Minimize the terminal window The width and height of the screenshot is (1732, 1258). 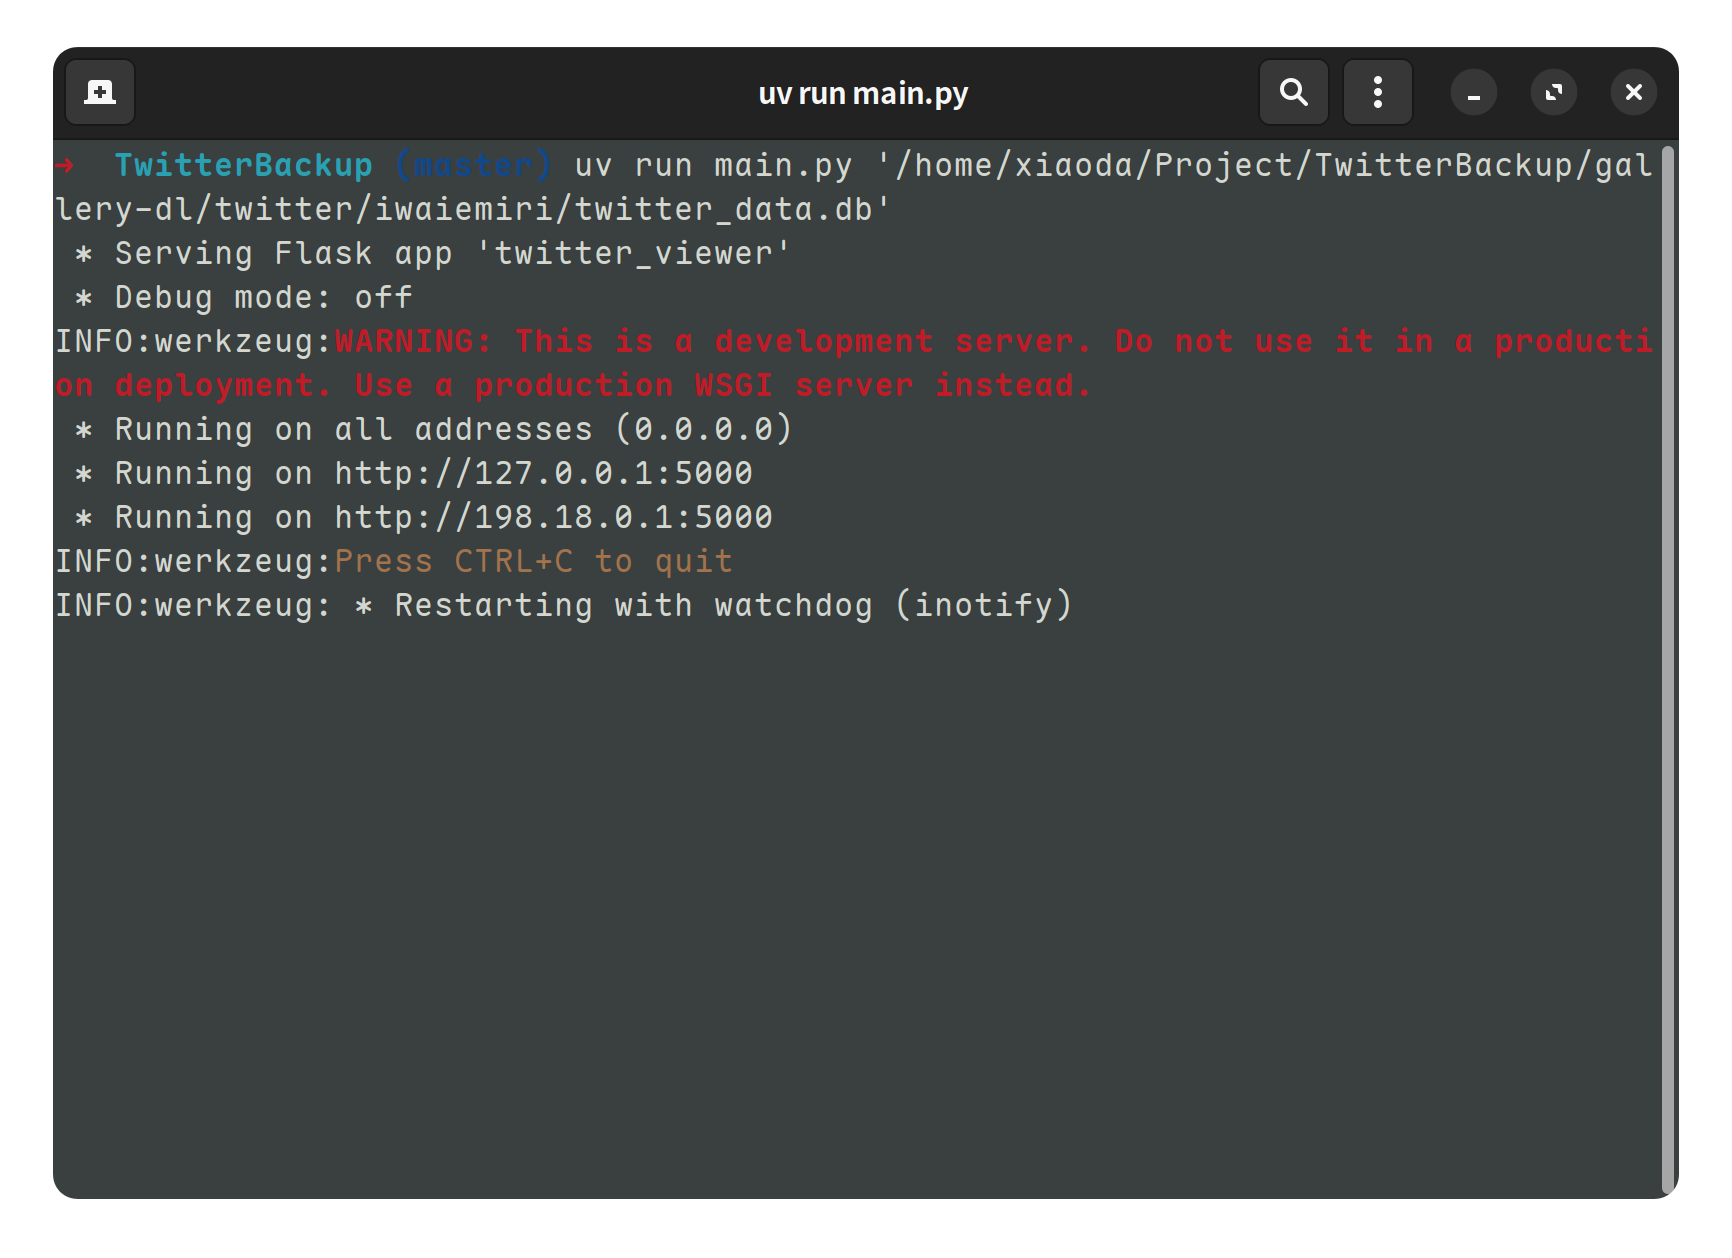(1474, 93)
